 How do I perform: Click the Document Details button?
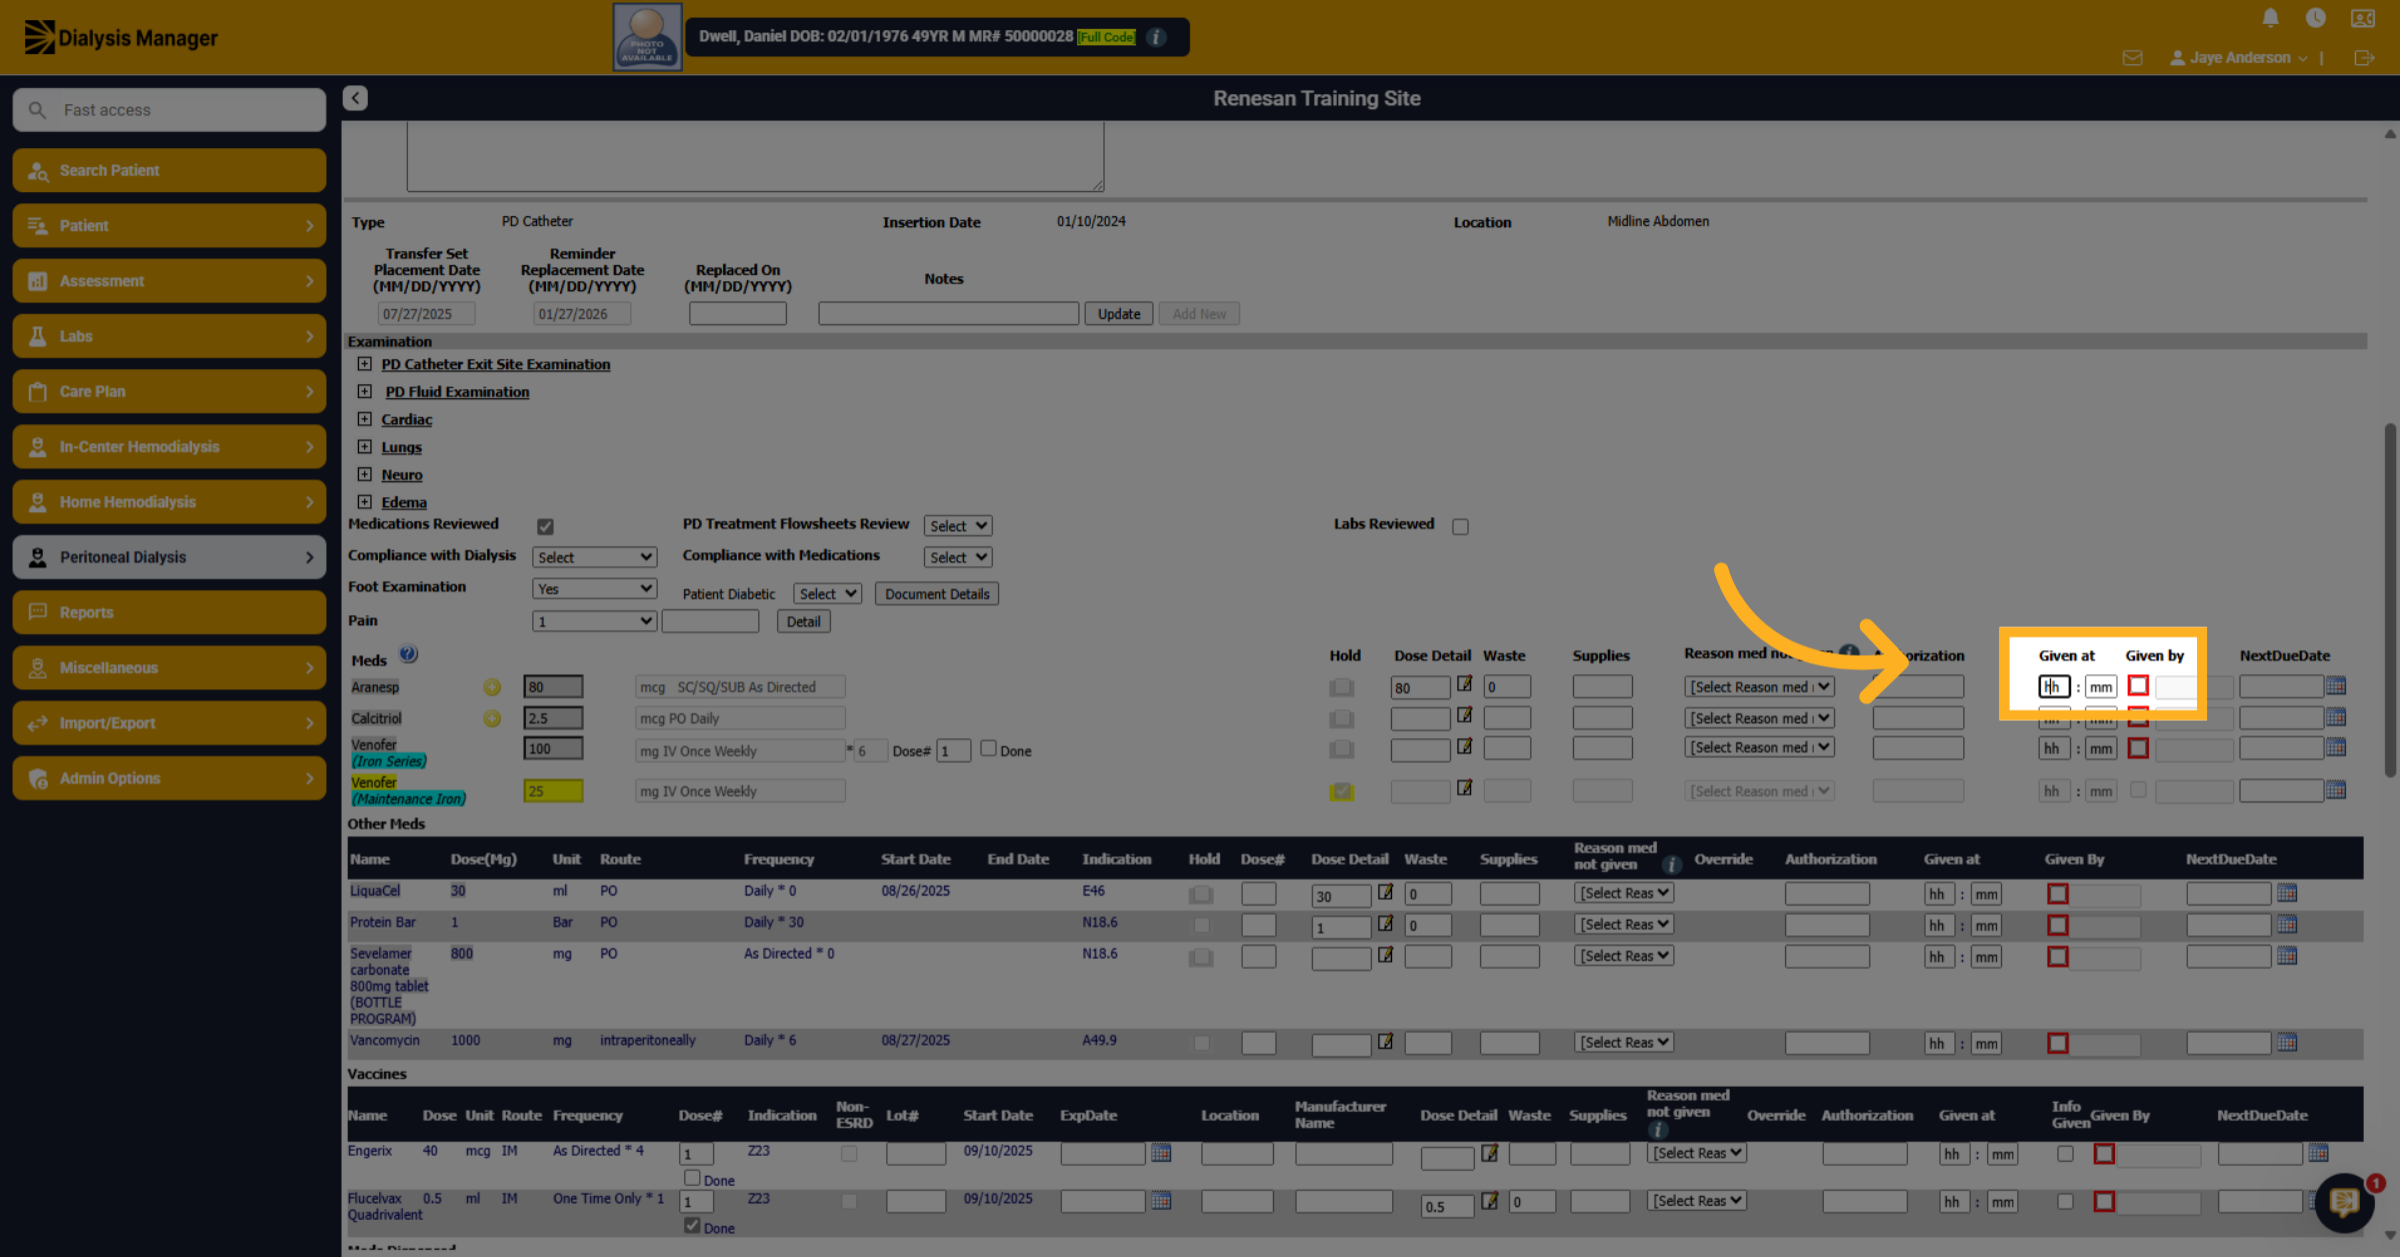[937, 594]
